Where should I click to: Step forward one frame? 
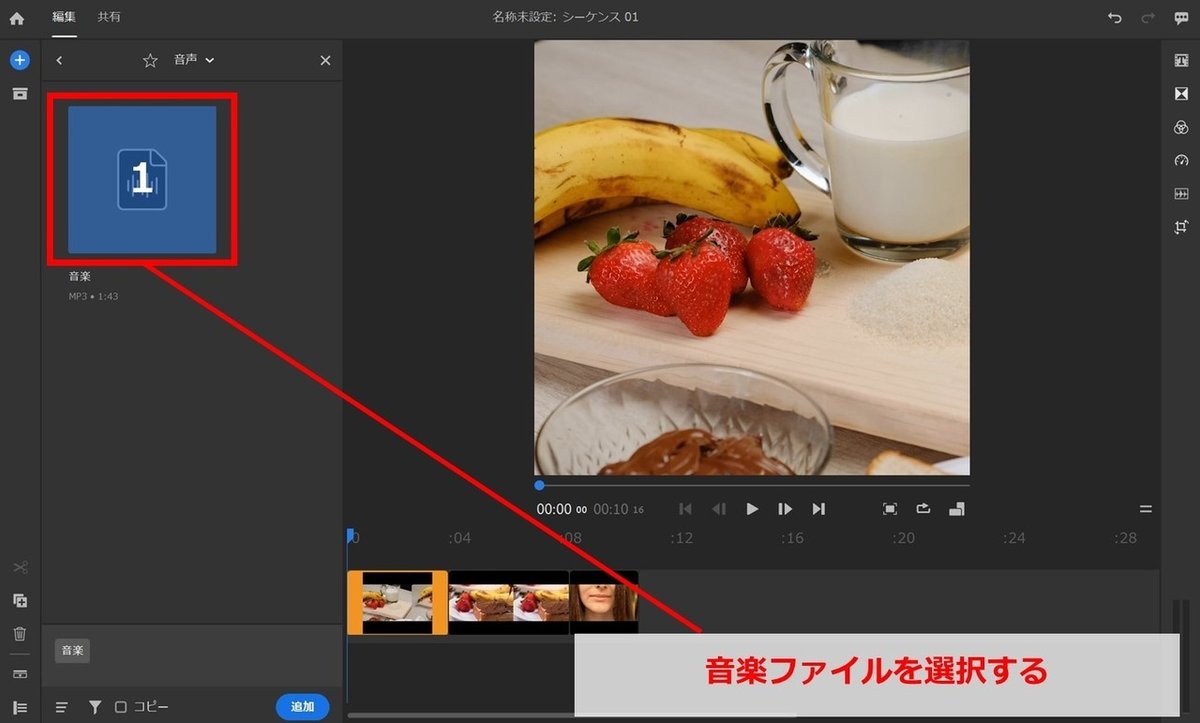pyautogui.click(x=785, y=509)
